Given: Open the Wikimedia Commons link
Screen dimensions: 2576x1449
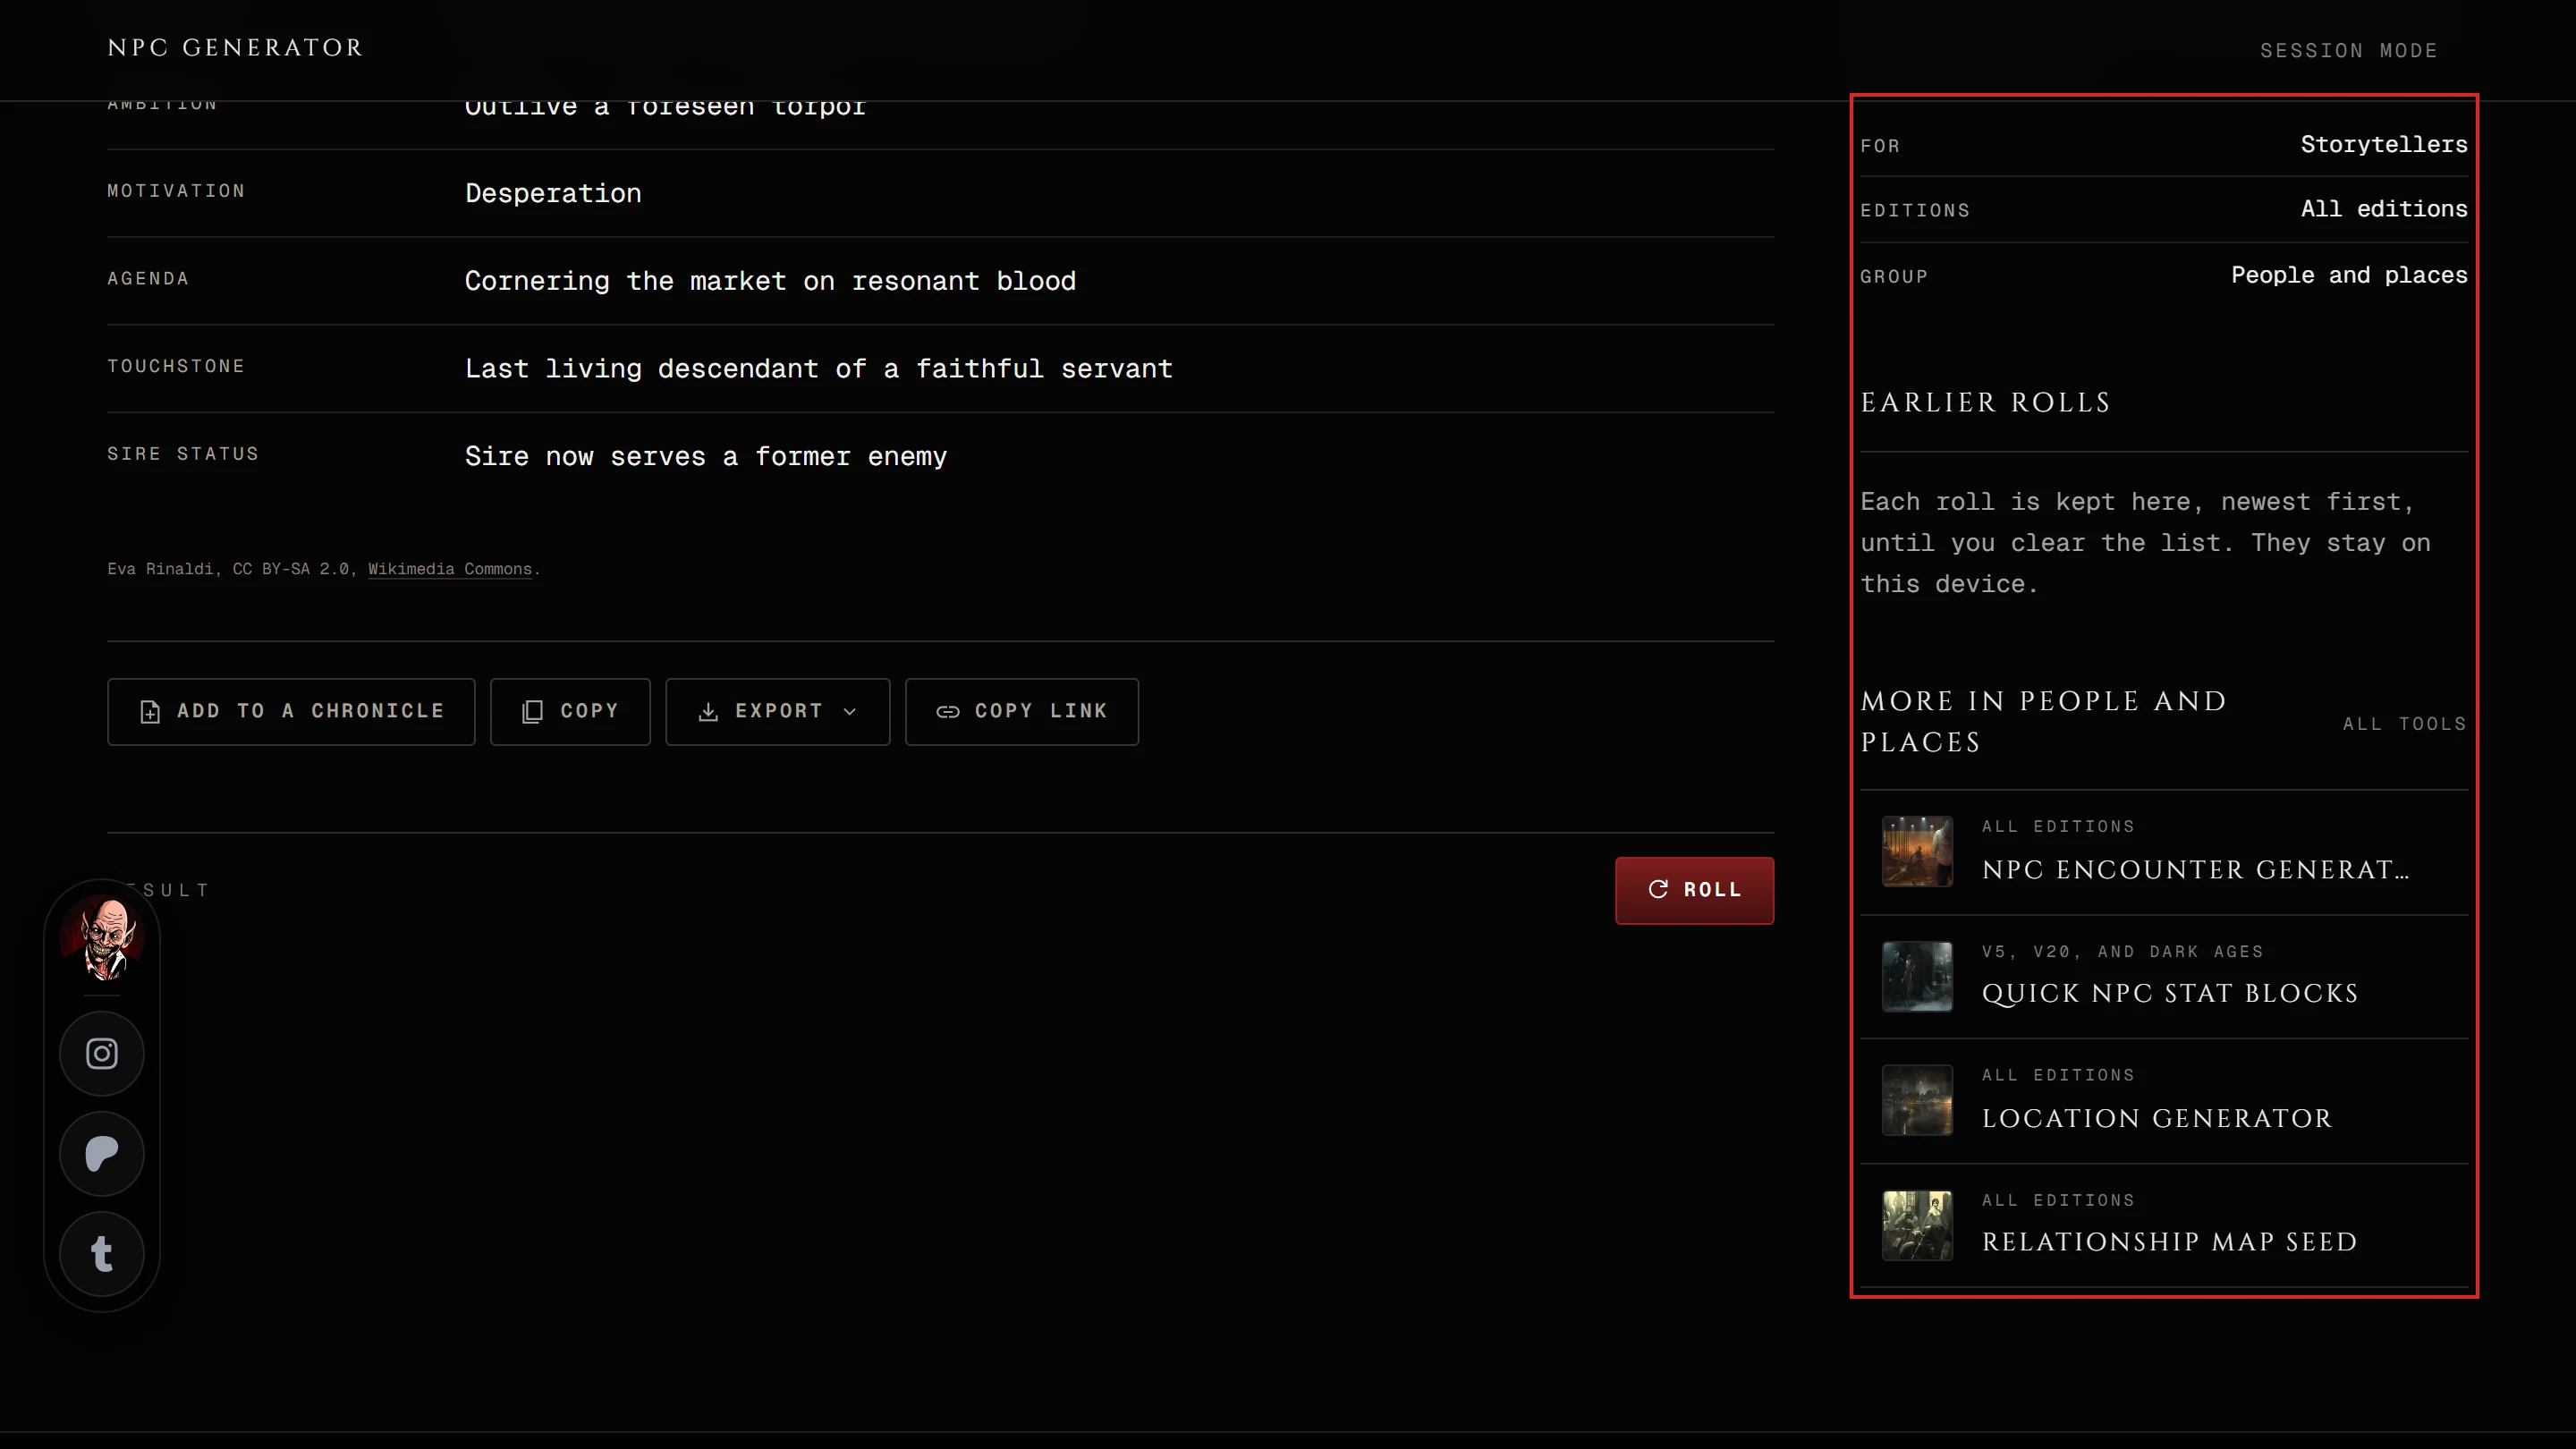Looking at the screenshot, I should pyautogui.click(x=449, y=569).
